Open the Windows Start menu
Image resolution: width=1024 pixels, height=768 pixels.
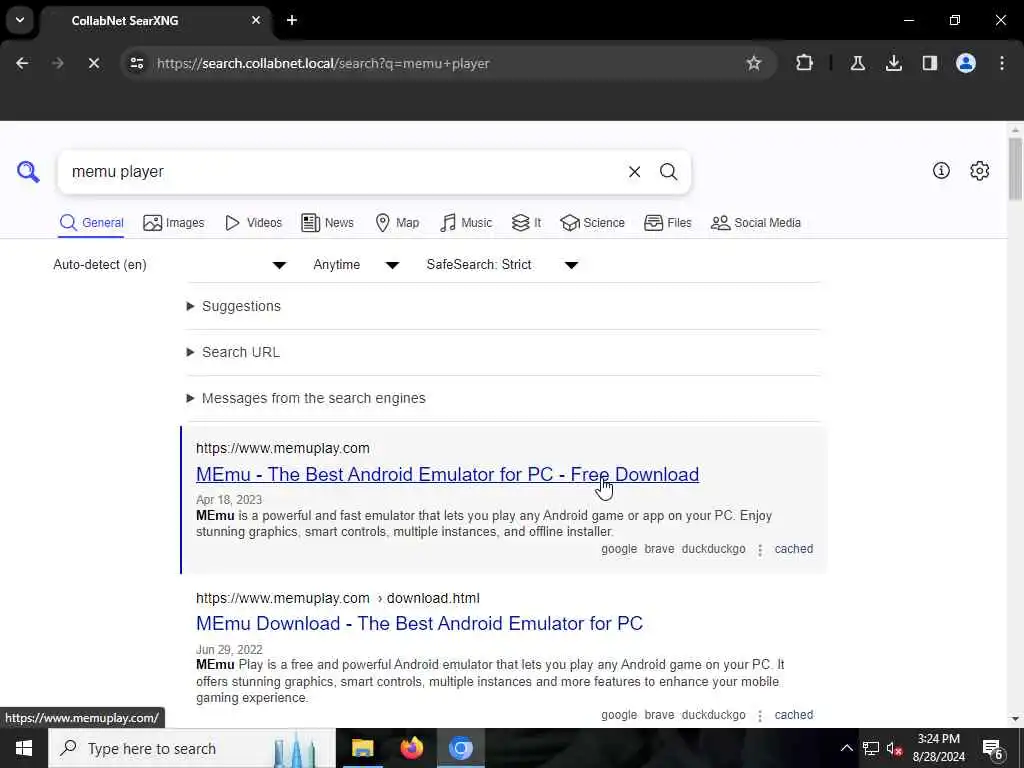(x=24, y=748)
